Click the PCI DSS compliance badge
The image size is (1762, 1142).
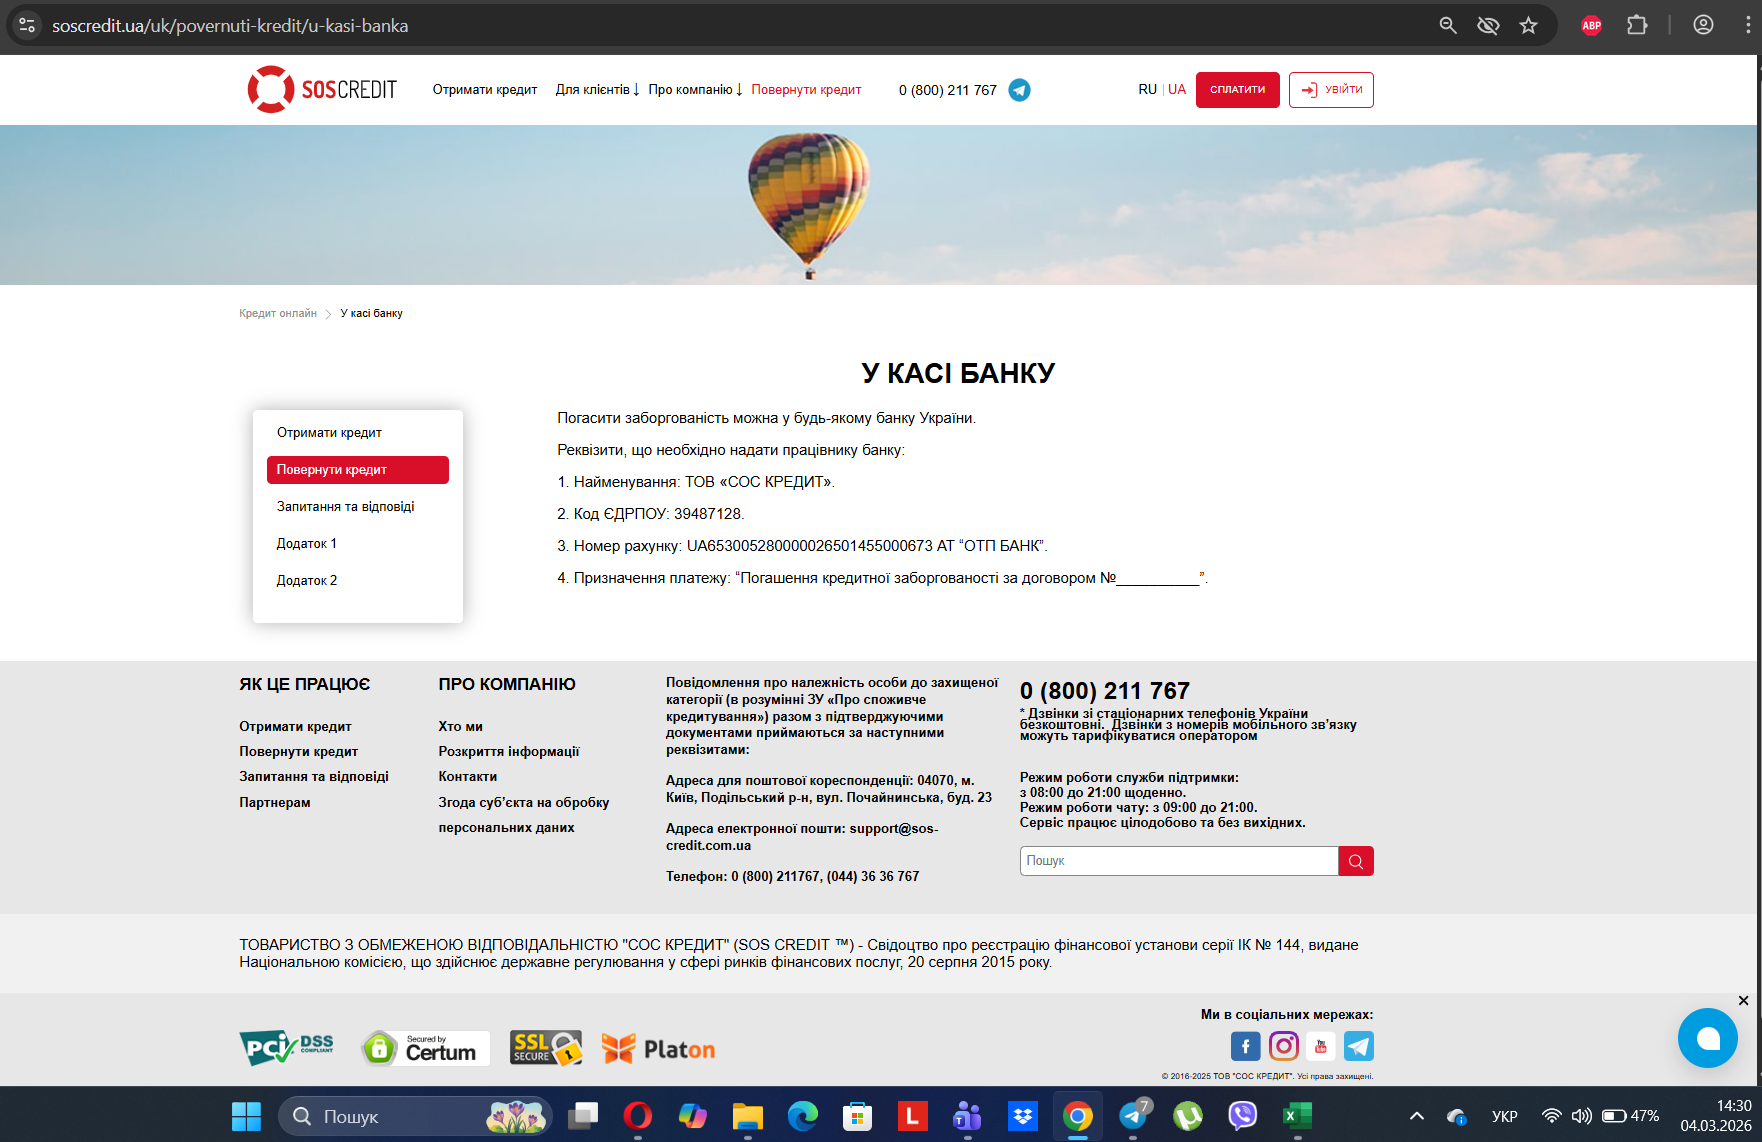pos(287,1048)
